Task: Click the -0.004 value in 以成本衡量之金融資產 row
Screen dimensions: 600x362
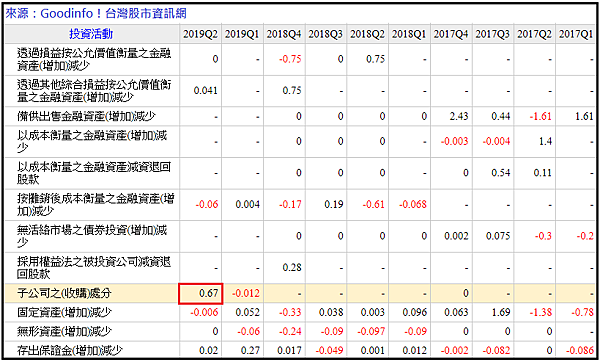Action: pos(496,142)
